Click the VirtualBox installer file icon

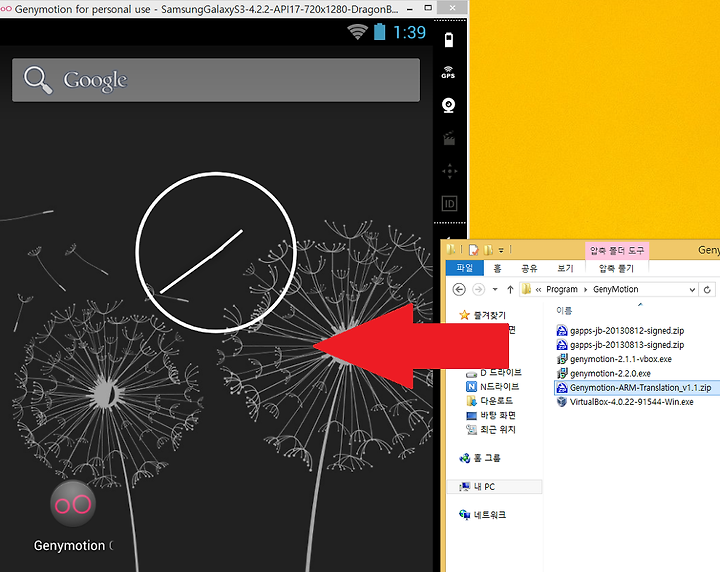click(x=562, y=402)
